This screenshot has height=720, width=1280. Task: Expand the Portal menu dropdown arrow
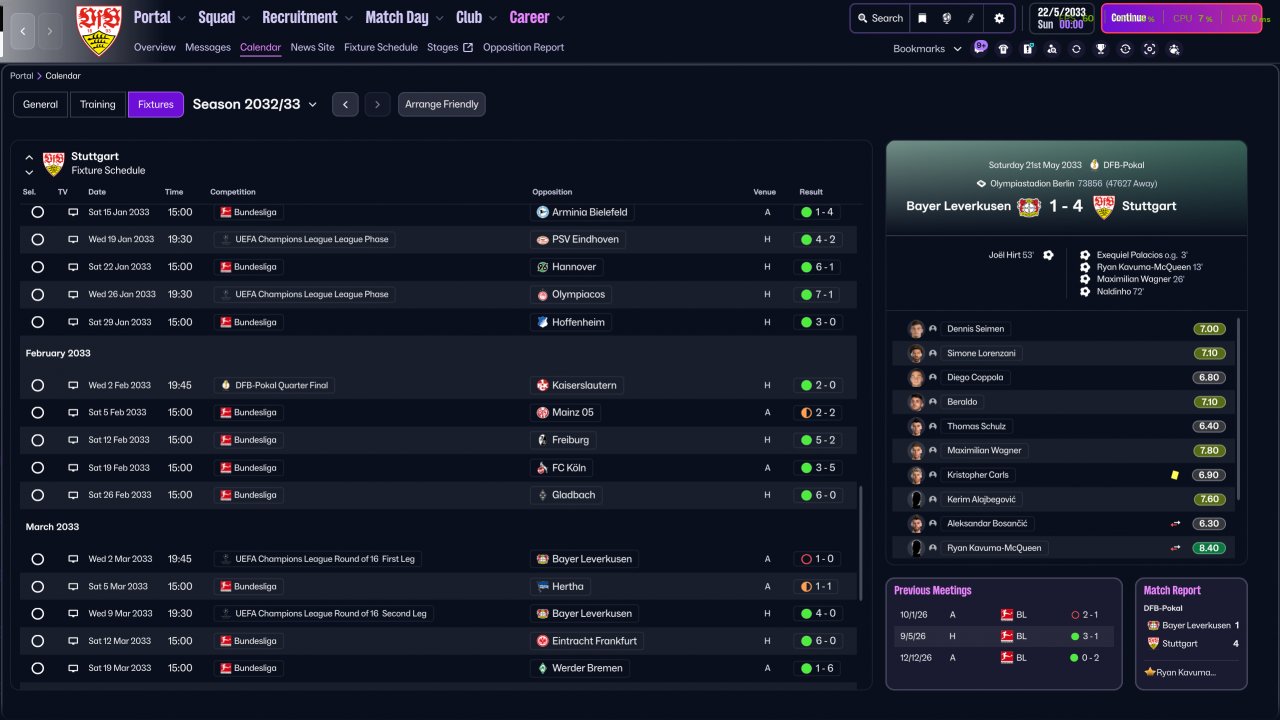[181, 18]
